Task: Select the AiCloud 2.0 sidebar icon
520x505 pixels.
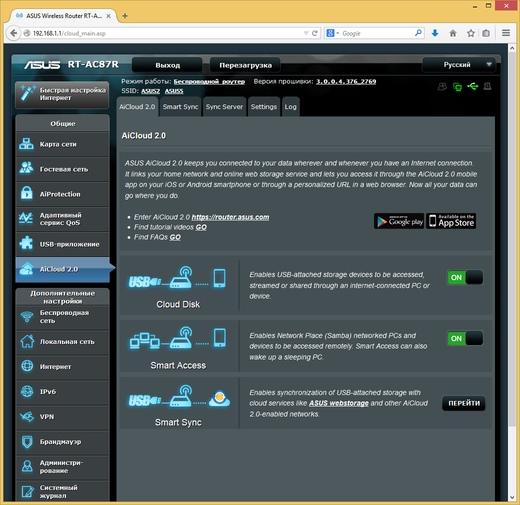Action: pos(26,269)
